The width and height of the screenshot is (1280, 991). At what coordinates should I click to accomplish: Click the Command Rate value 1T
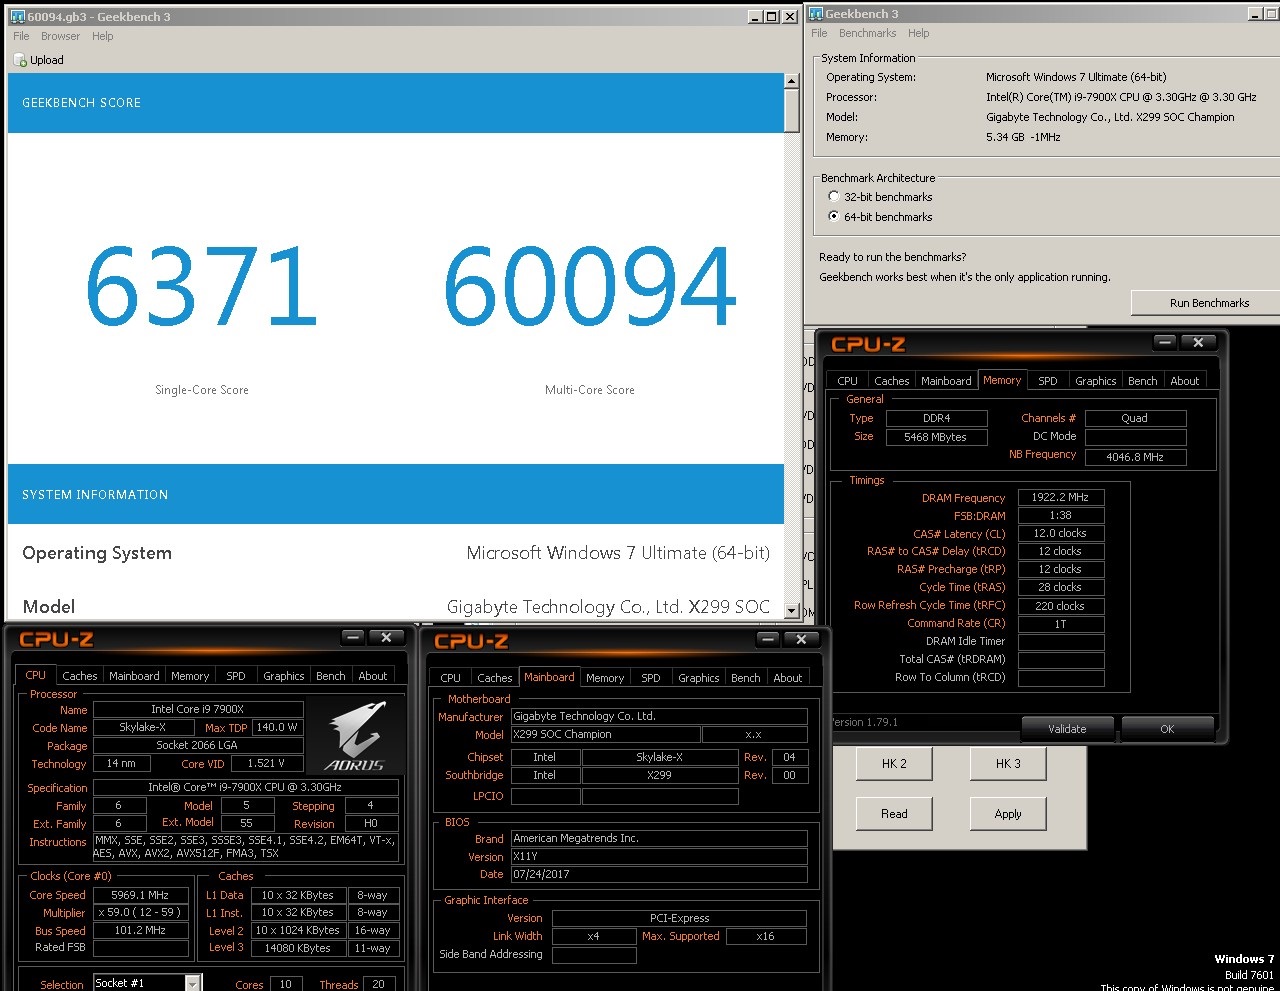point(1061,624)
